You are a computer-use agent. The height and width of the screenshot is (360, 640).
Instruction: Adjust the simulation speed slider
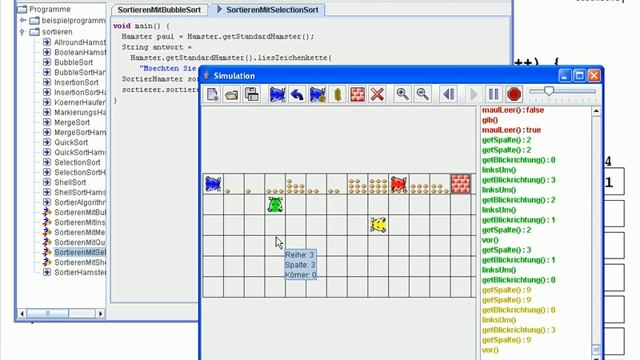pyautogui.click(x=549, y=91)
